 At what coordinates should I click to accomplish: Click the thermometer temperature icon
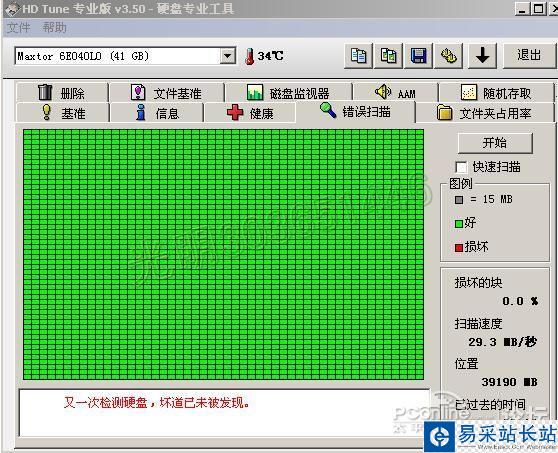click(249, 56)
